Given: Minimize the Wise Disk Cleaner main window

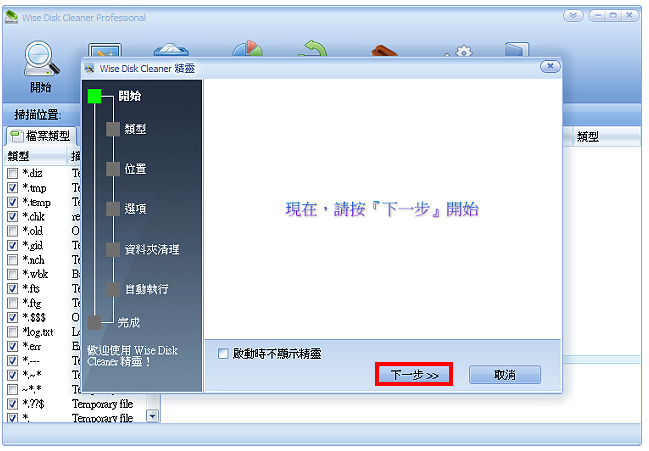Looking at the screenshot, I should tap(597, 16).
